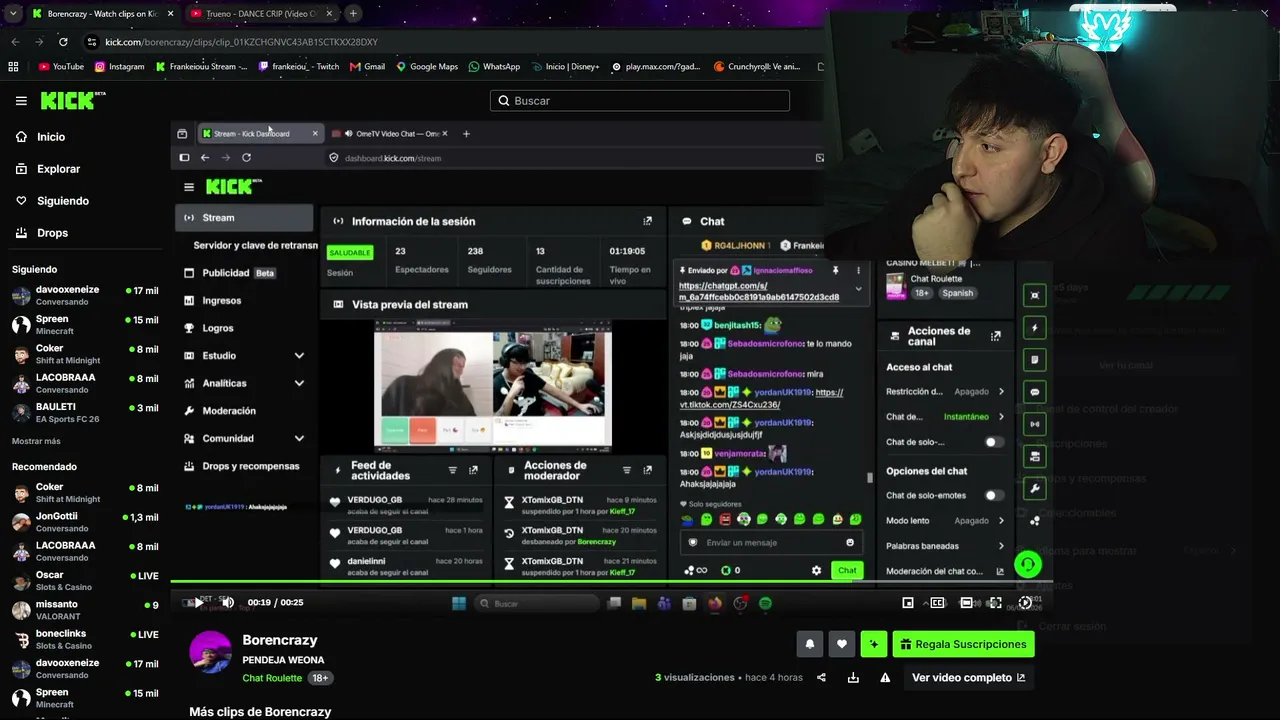Collapse the pinned chat message
Screen dimensions: 1280x720
coord(858,289)
